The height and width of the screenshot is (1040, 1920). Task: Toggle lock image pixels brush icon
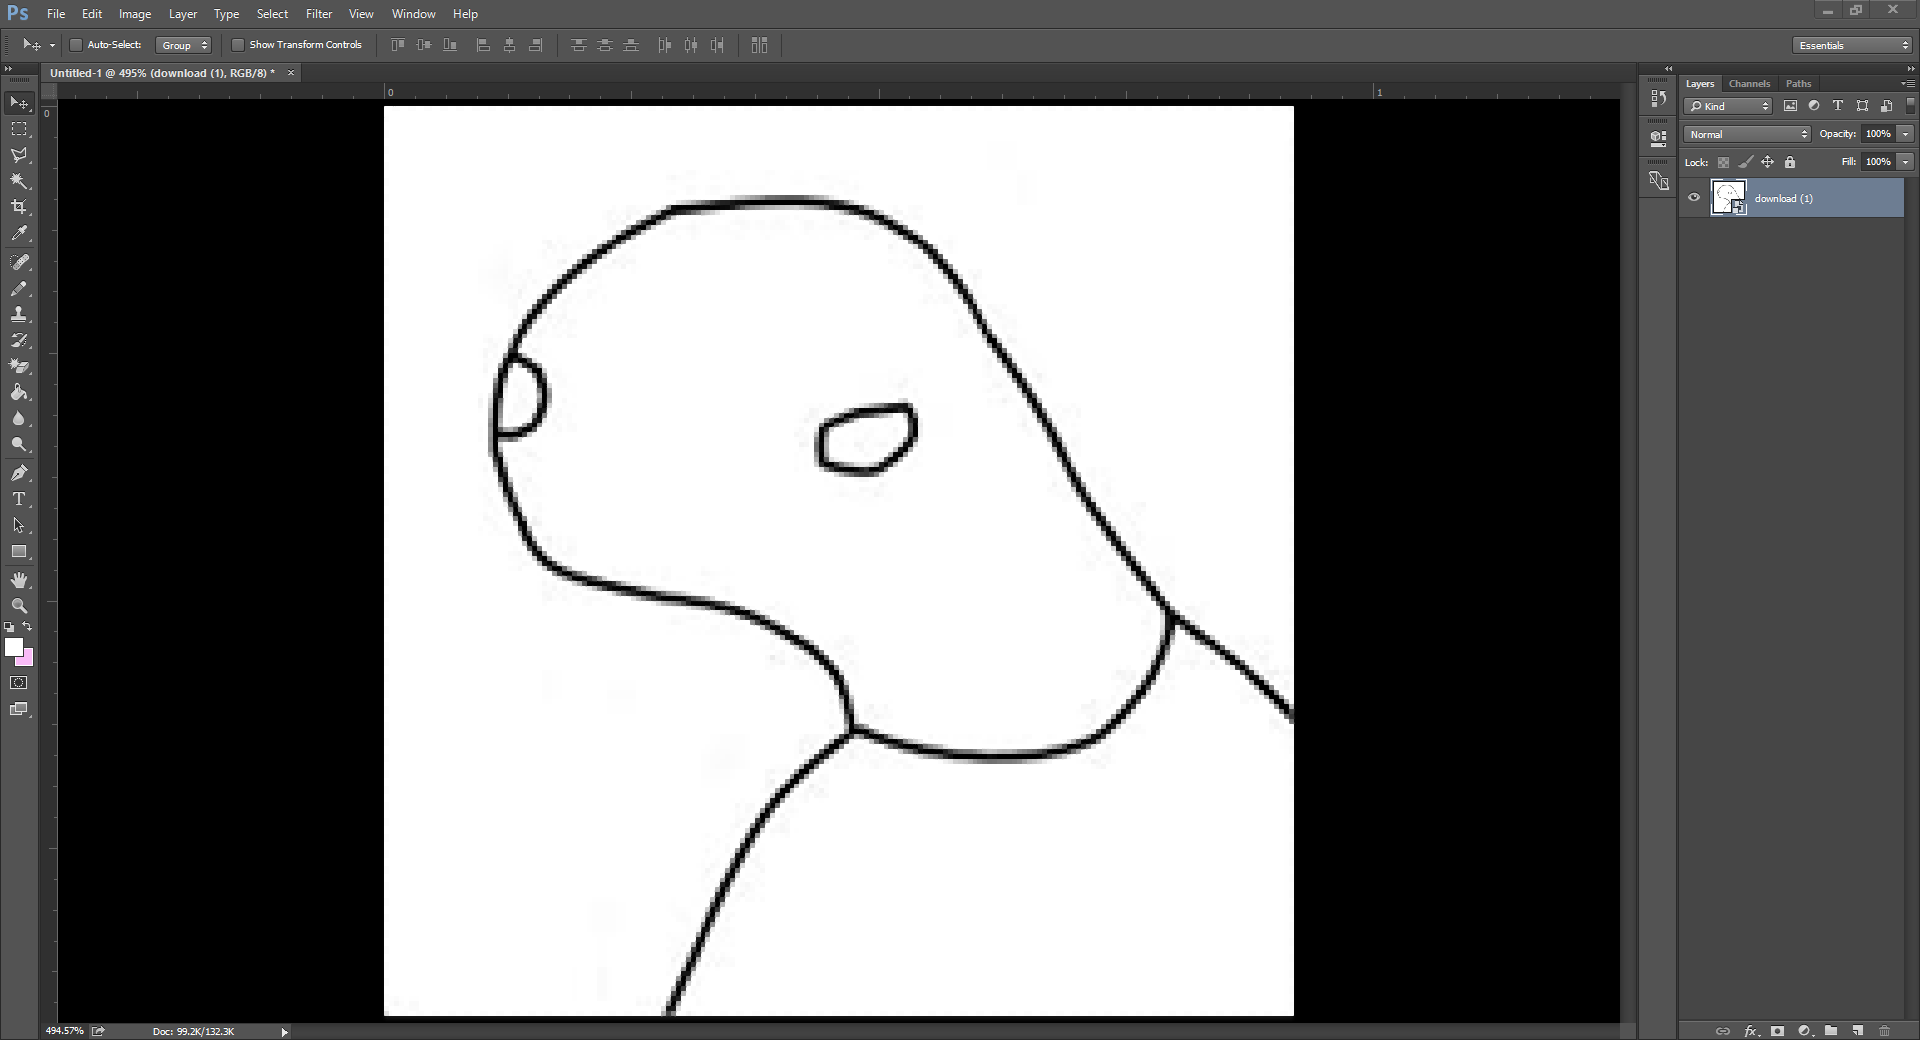point(1746,162)
